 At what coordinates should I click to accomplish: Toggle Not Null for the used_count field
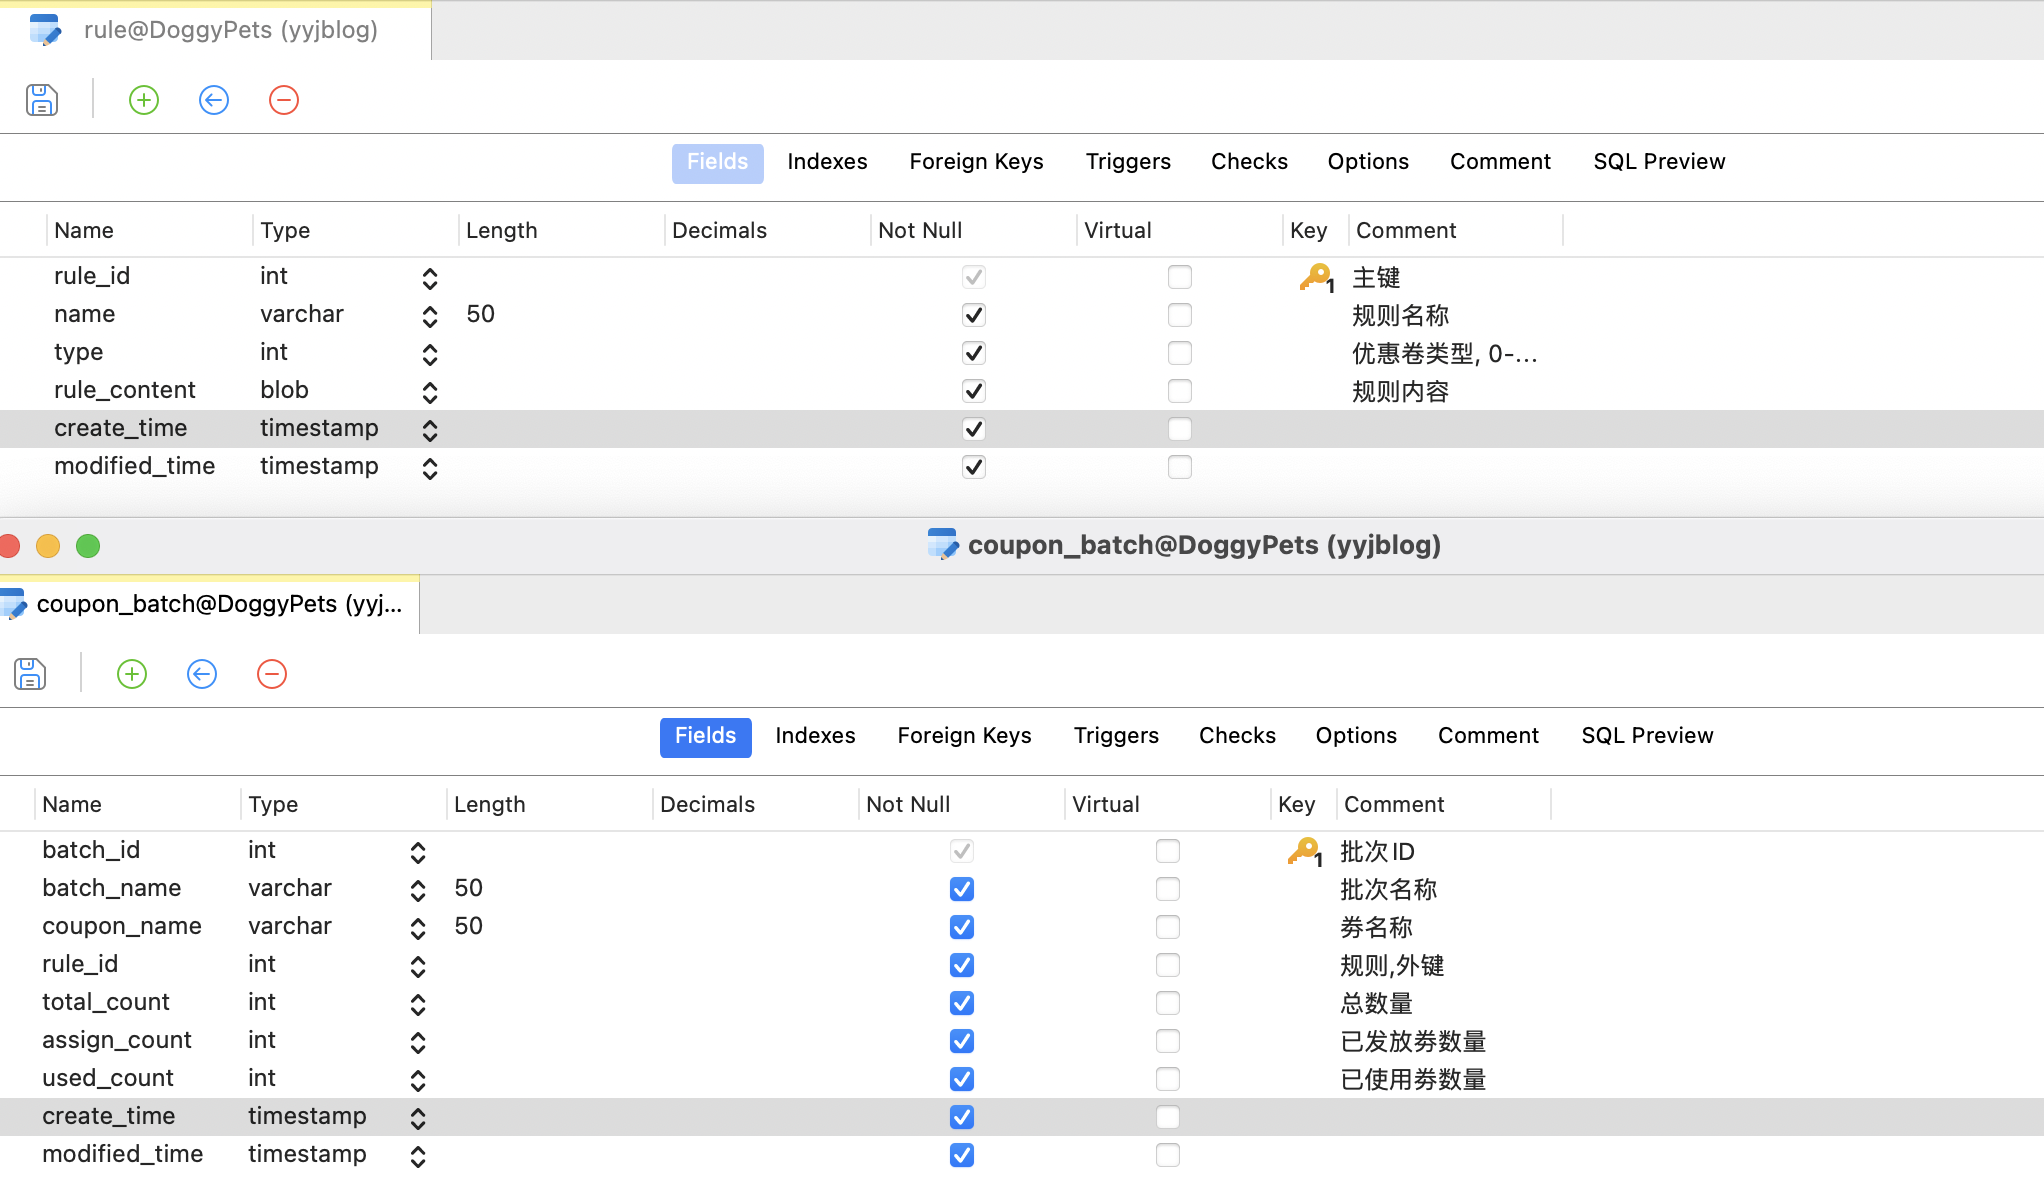962,1079
